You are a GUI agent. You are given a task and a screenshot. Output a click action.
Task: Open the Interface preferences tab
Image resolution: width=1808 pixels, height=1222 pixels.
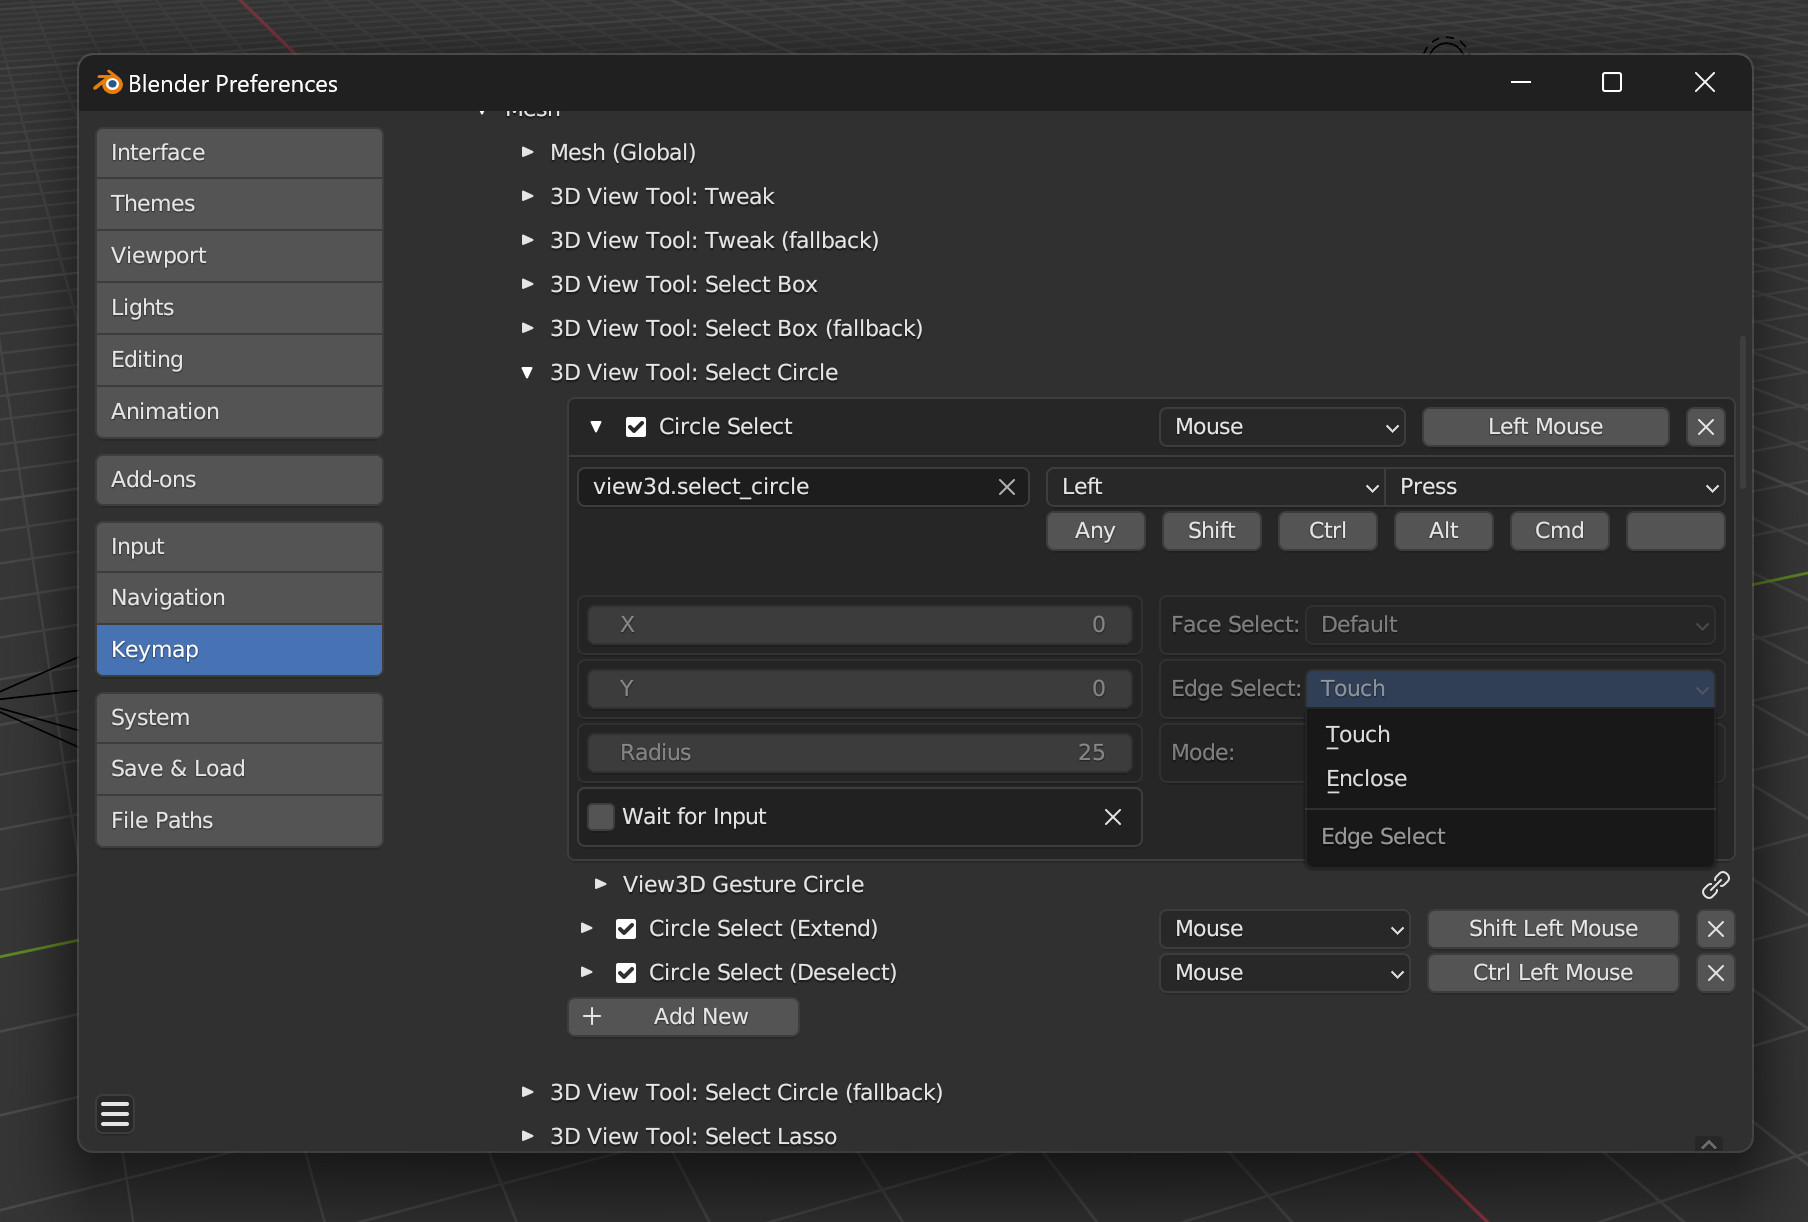[x=240, y=153]
